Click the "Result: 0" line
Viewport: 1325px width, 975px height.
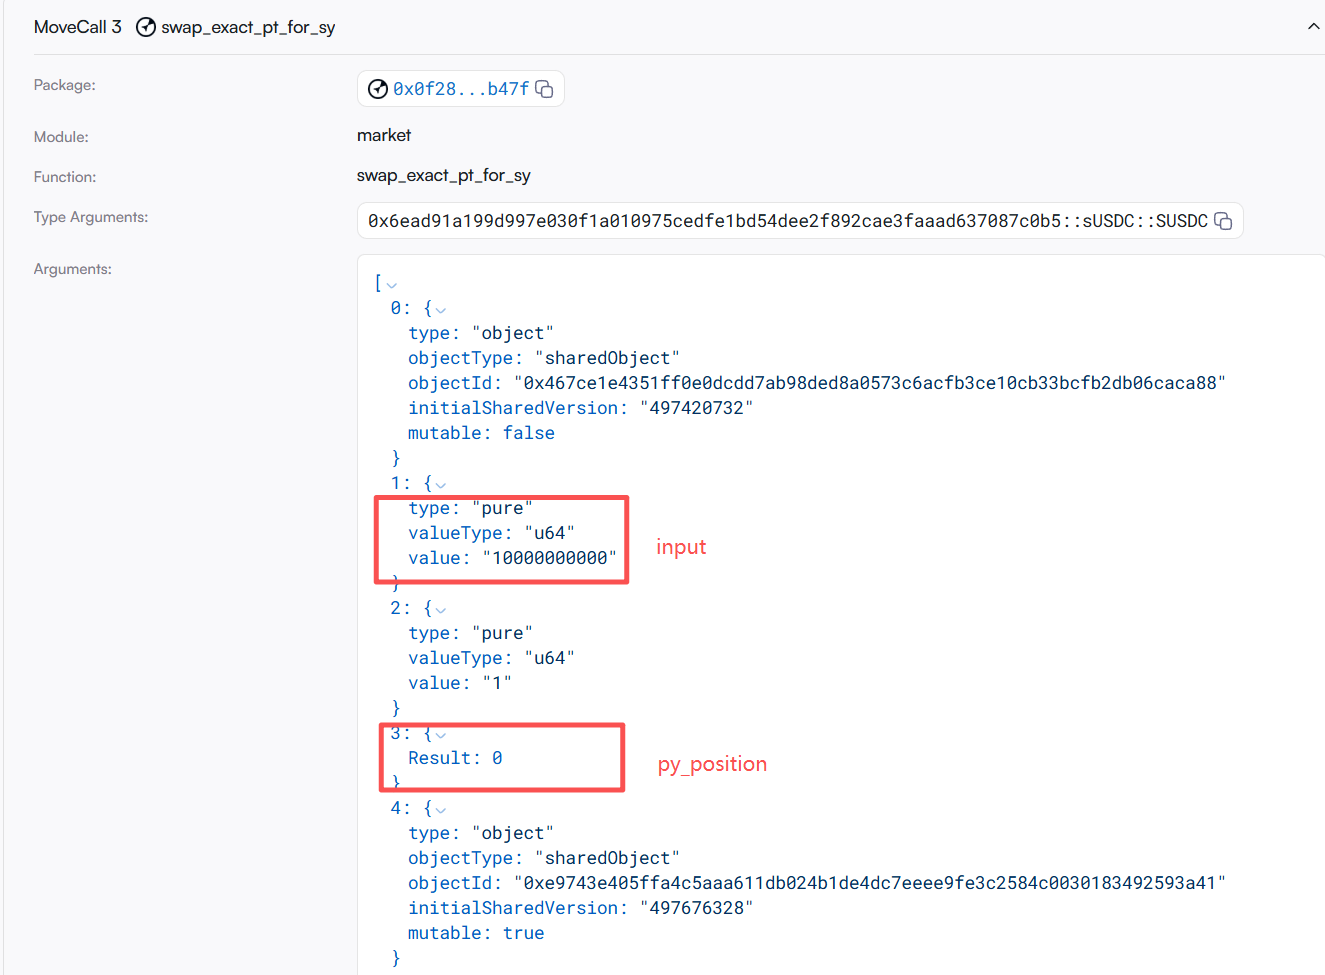pyautogui.click(x=455, y=758)
